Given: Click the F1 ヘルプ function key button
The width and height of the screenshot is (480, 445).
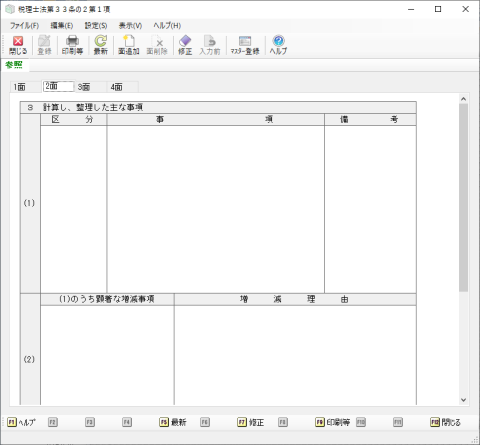Looking at the screenshot, I should (x=21, y=422).
